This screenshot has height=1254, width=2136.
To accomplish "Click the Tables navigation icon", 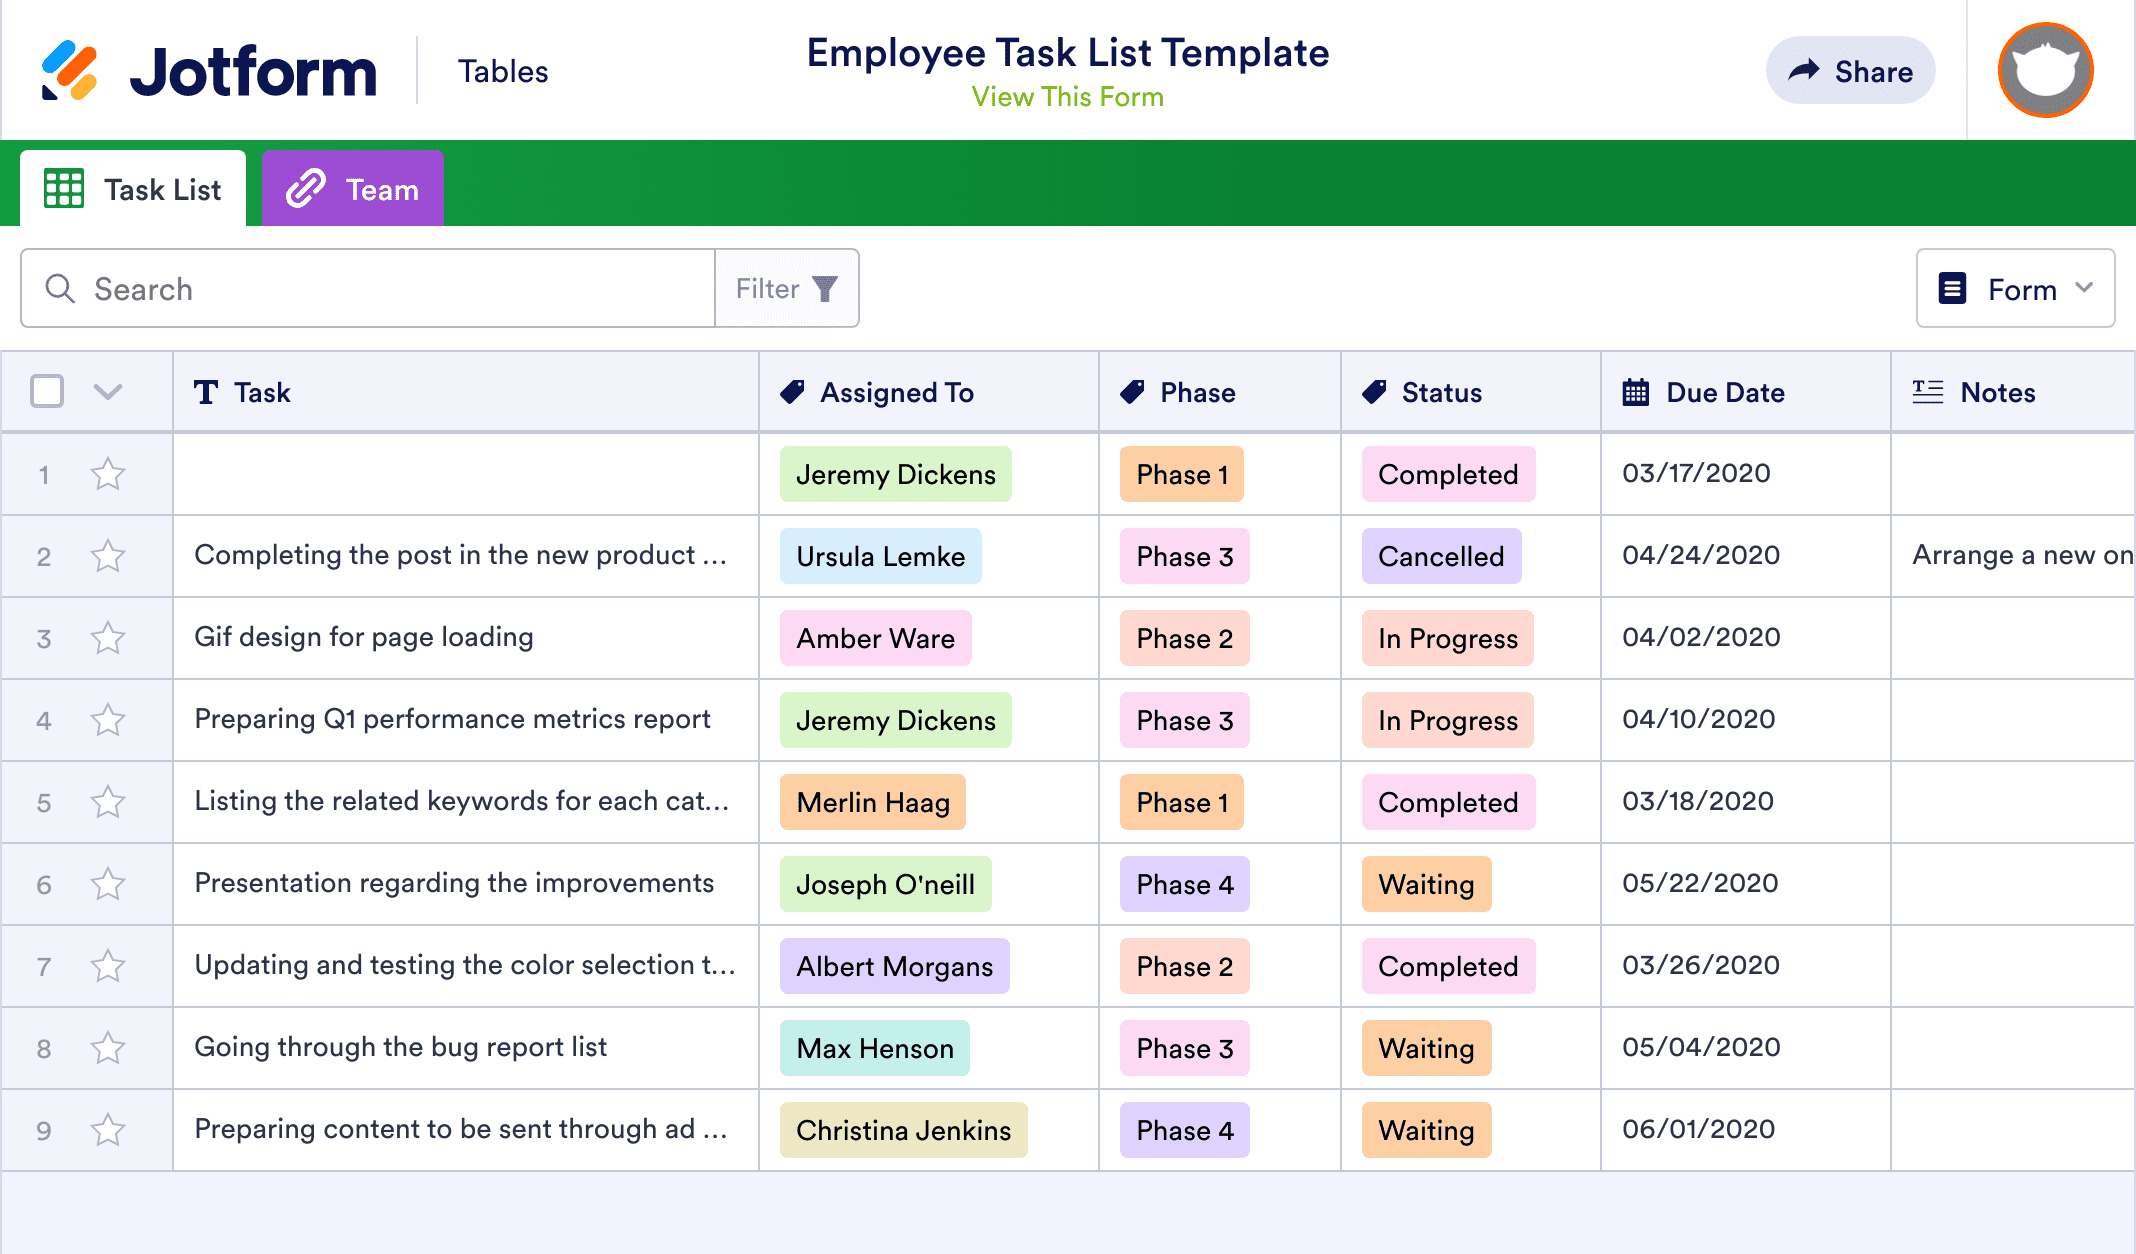I will coord(503,69).
